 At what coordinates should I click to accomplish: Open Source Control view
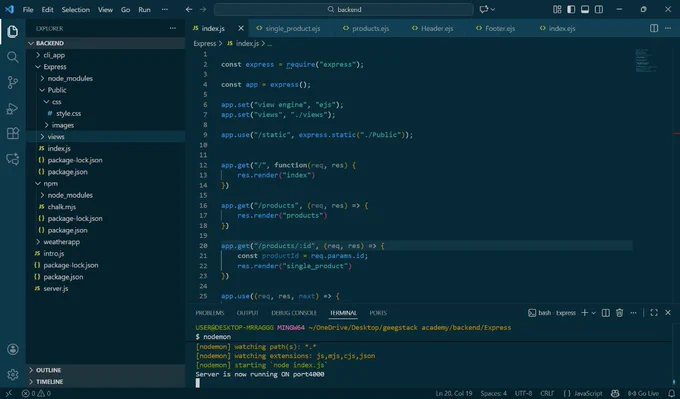click(x=13, y=82)
